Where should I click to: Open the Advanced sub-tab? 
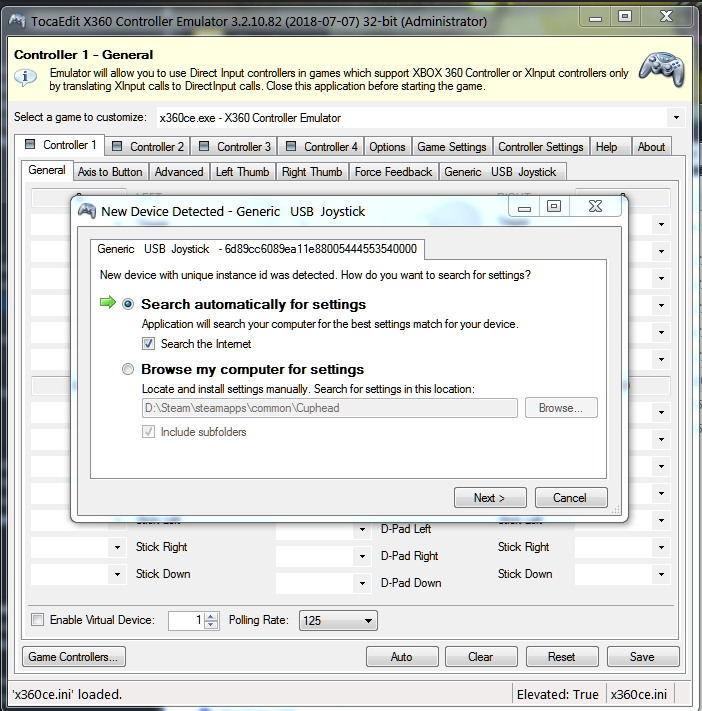(179, 172)
